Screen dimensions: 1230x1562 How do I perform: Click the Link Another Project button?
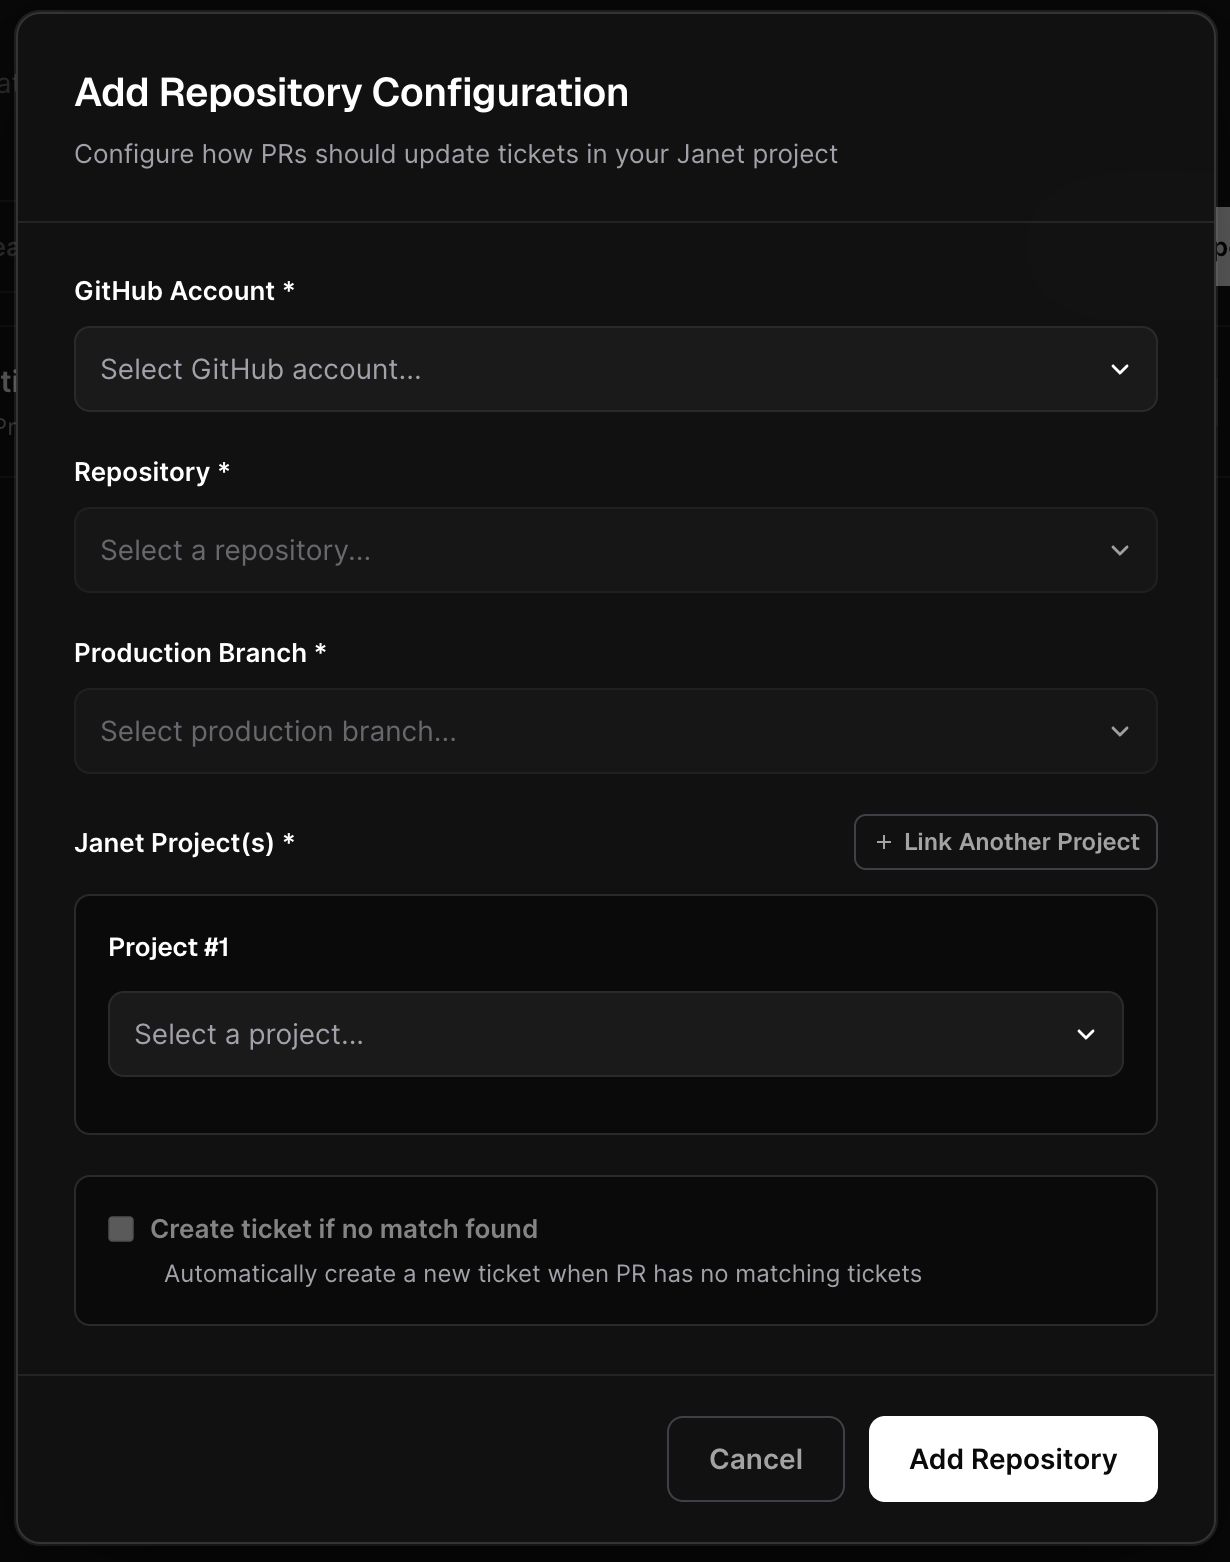(x=1004, y=842)
